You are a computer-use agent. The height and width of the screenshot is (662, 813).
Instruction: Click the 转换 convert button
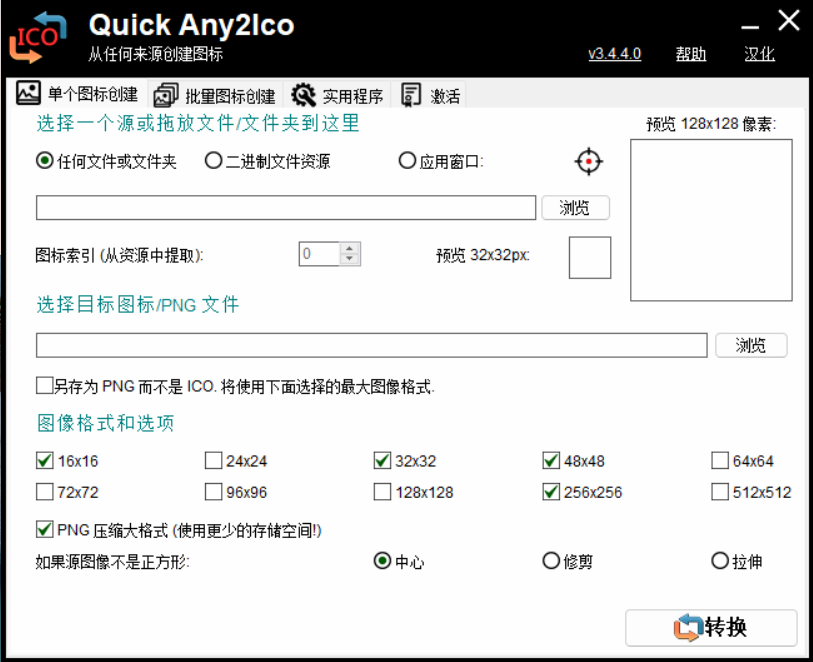tap(711, 628)
